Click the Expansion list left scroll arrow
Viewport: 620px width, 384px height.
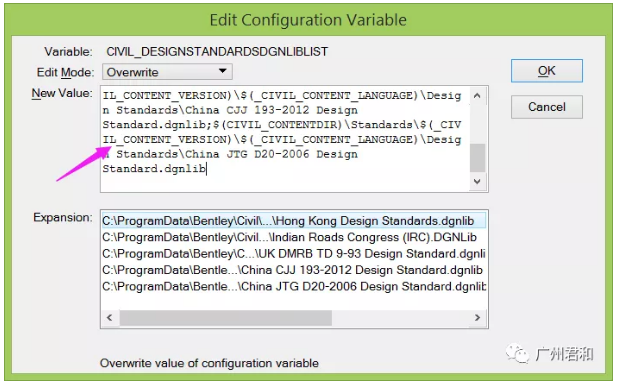(x=110, y=318)
